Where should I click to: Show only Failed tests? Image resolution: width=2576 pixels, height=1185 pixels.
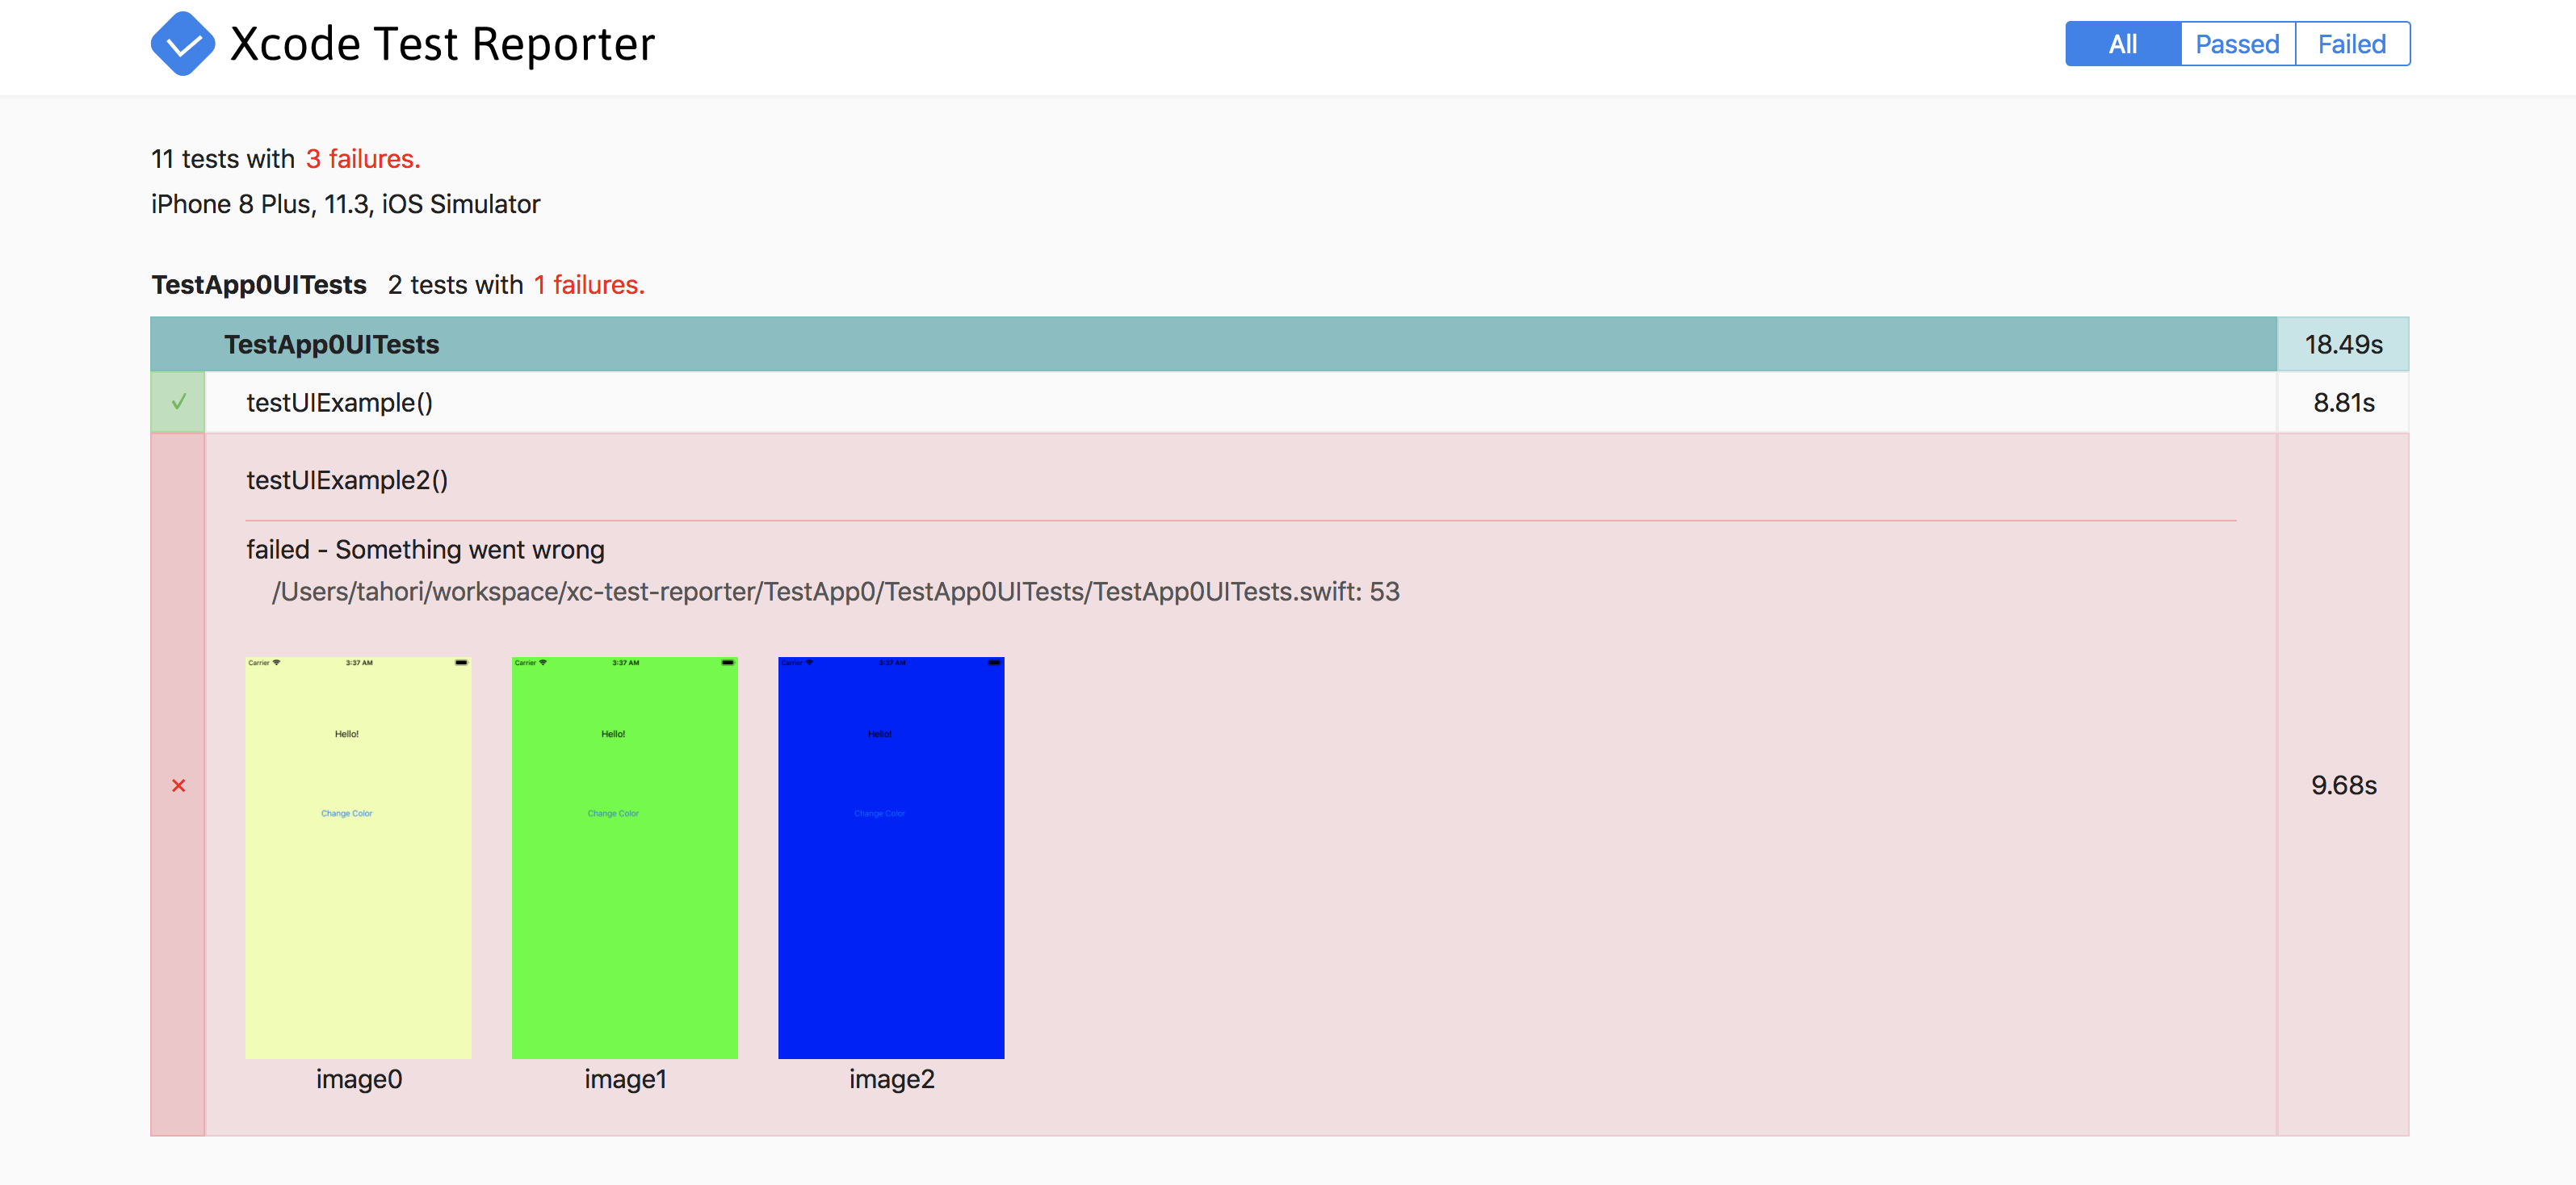click(2351, 44)
